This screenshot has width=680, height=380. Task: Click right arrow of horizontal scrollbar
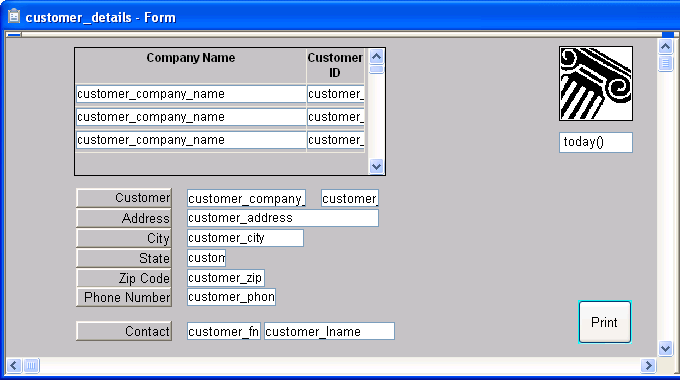(648, 366)
